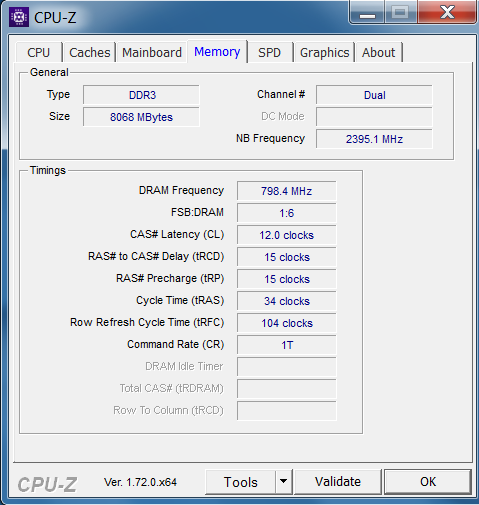Select the Mainboard tab
The image size is (479, 505).
tap(152, 52)
